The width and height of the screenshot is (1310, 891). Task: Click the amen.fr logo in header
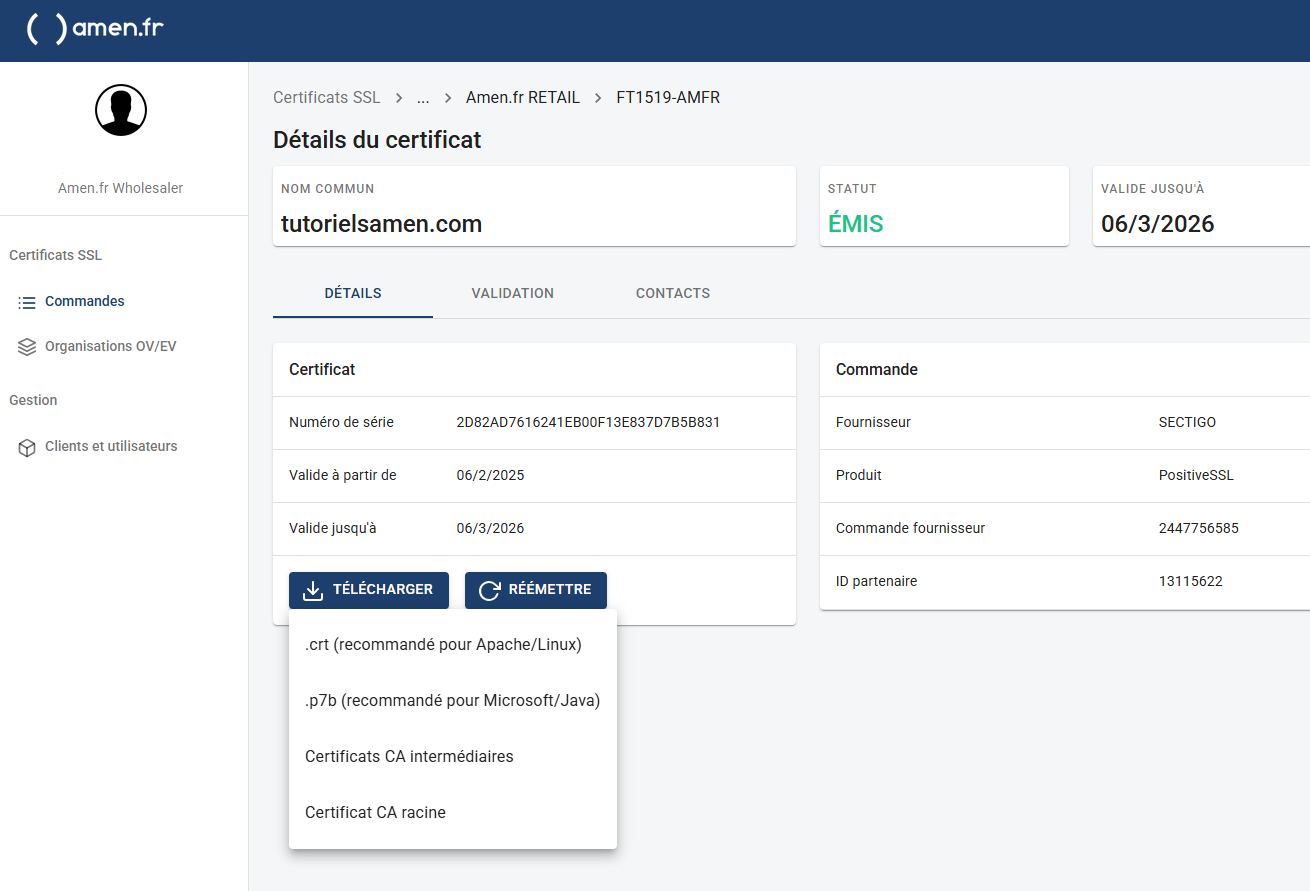click(x=95, y=29)
